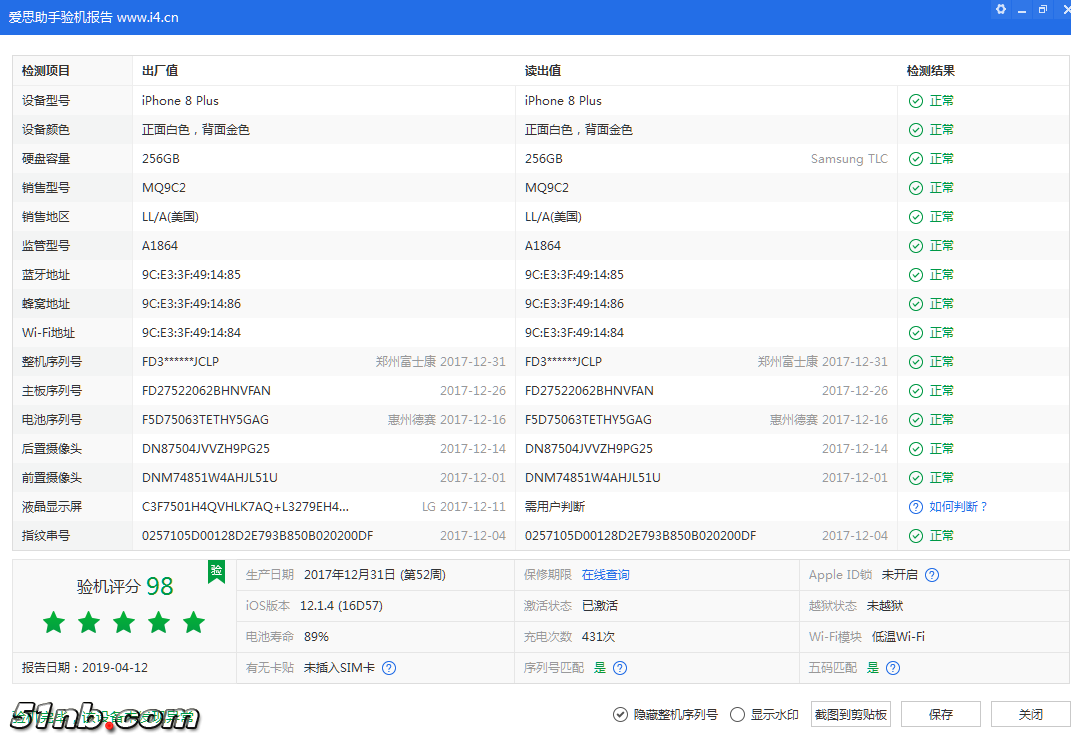
Task: Click the normal status icon on the 指纹串号 row
Action: click(915, 535)
